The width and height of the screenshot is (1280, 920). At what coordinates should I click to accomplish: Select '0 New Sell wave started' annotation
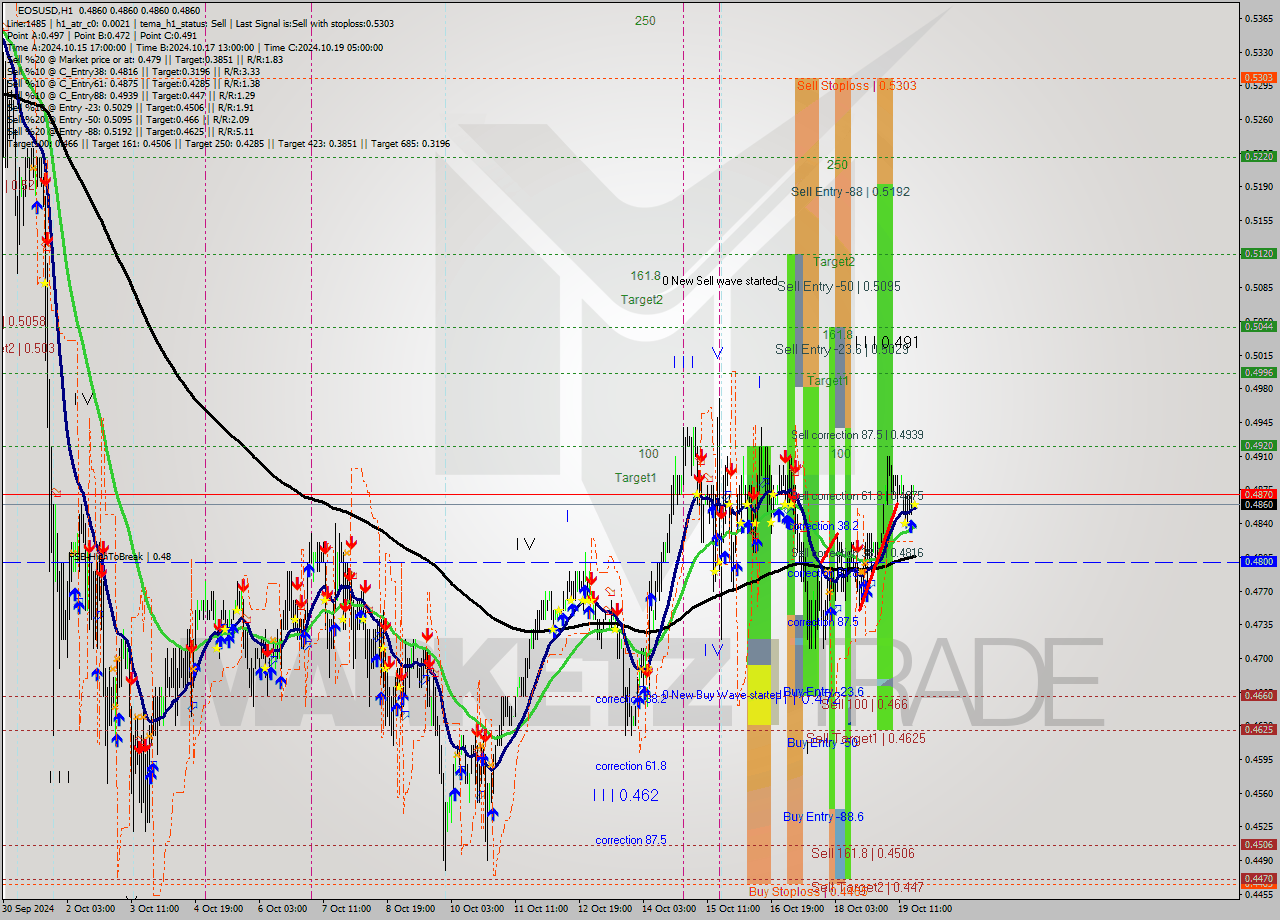(720, 281)
